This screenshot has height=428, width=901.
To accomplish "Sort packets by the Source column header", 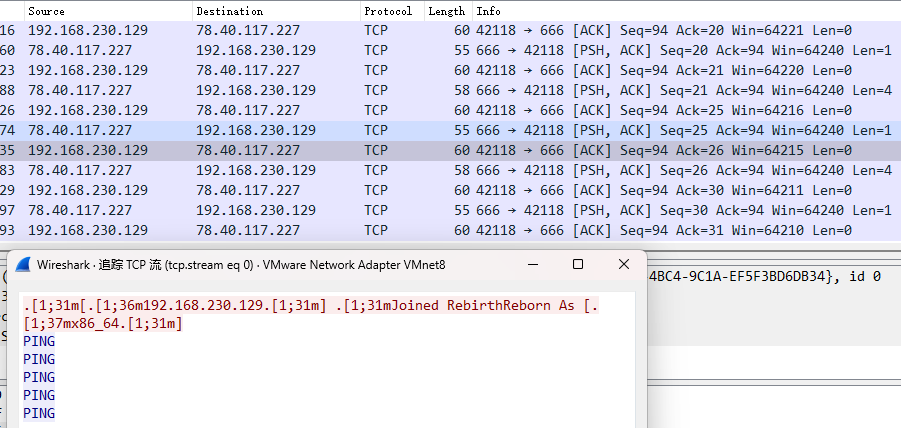I will [x=46, y=11].
